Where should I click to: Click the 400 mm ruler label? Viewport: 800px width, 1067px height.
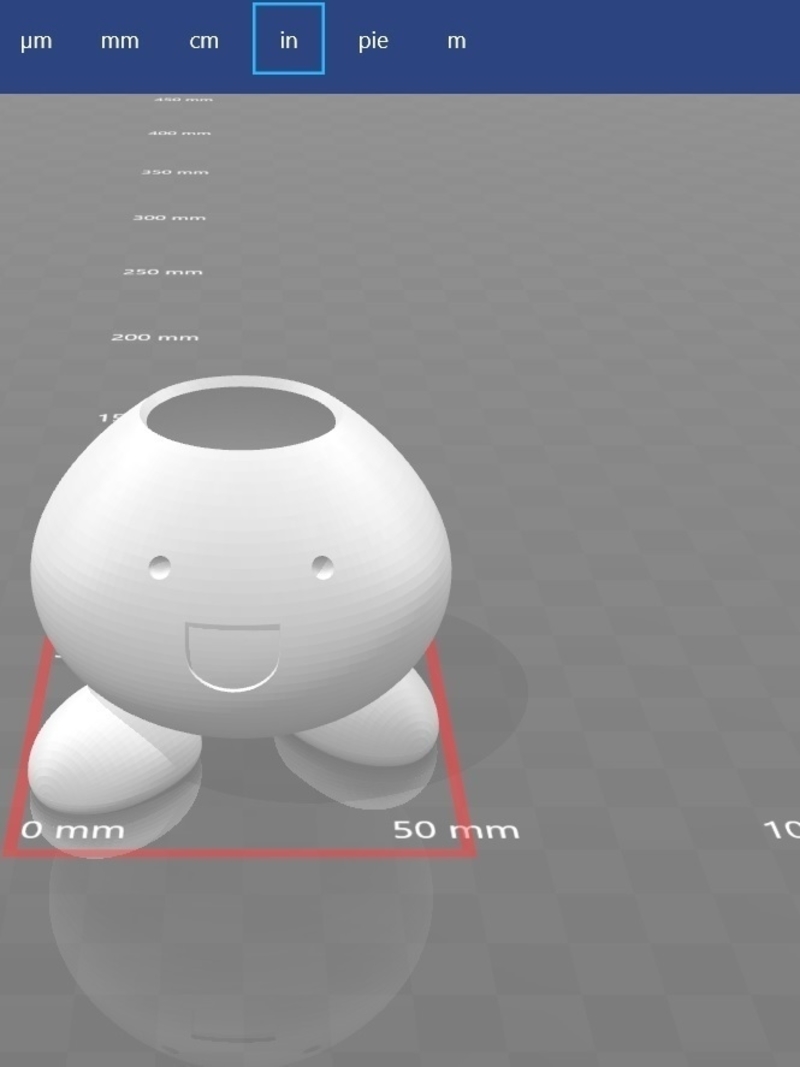[180, 133]
